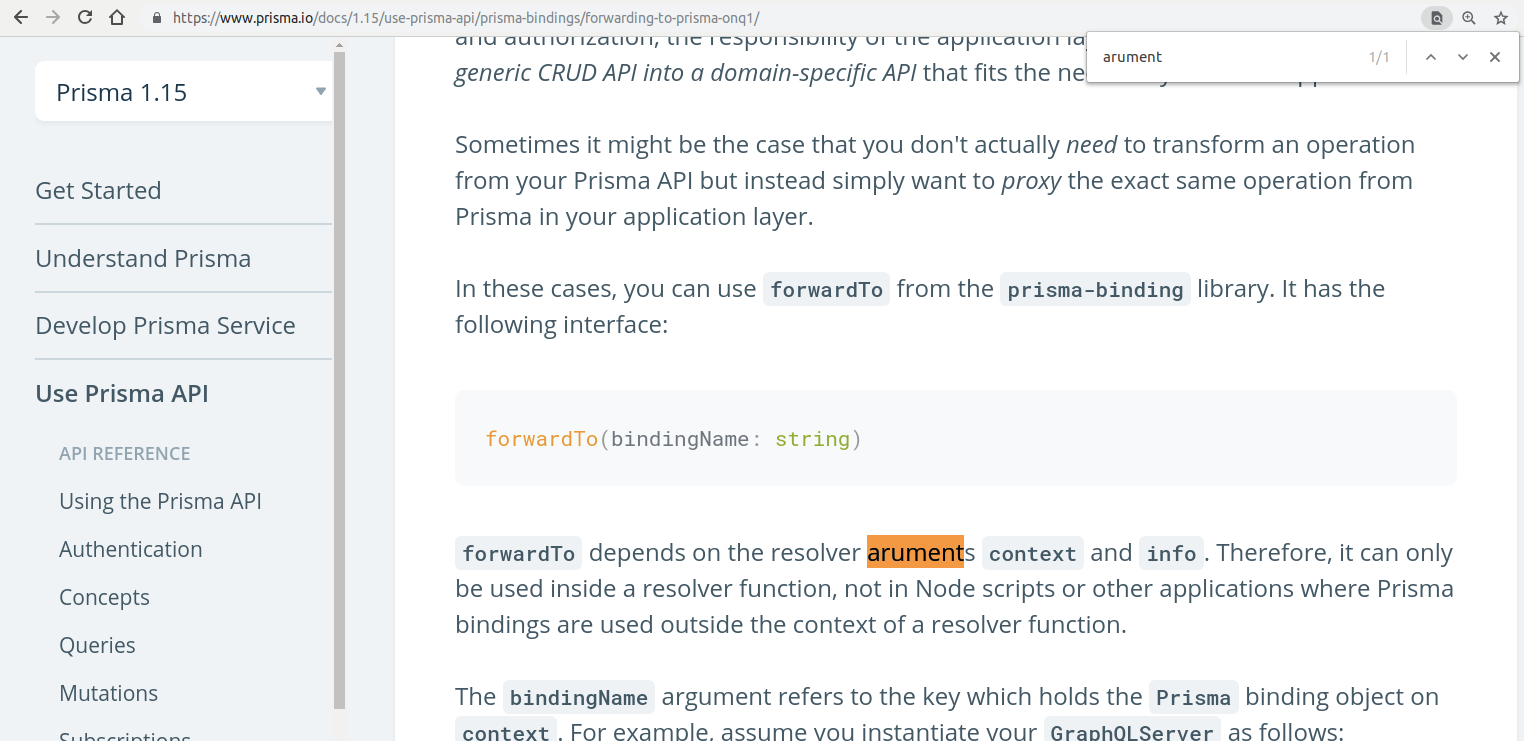Switch to the Queries documentation page
1524x741 pixels.
pos(97,645)
